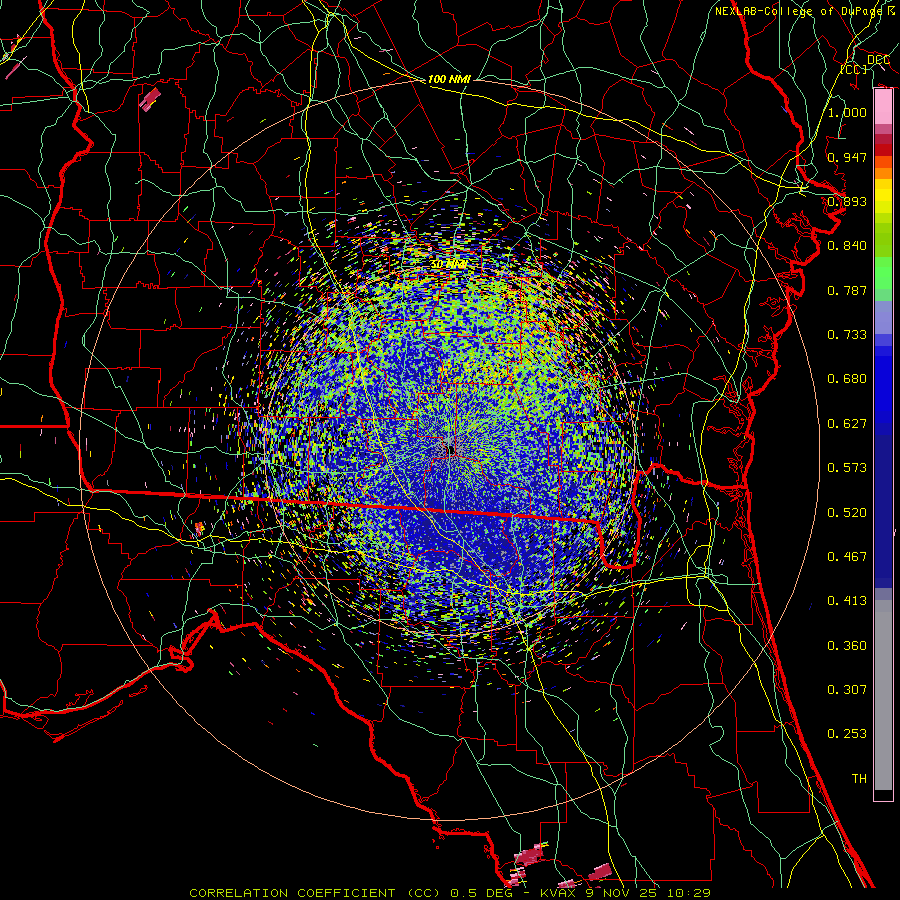The width and height of the screenshot is (900, 900).
Task: Click the 0.360 scale value
Action: 847,646
